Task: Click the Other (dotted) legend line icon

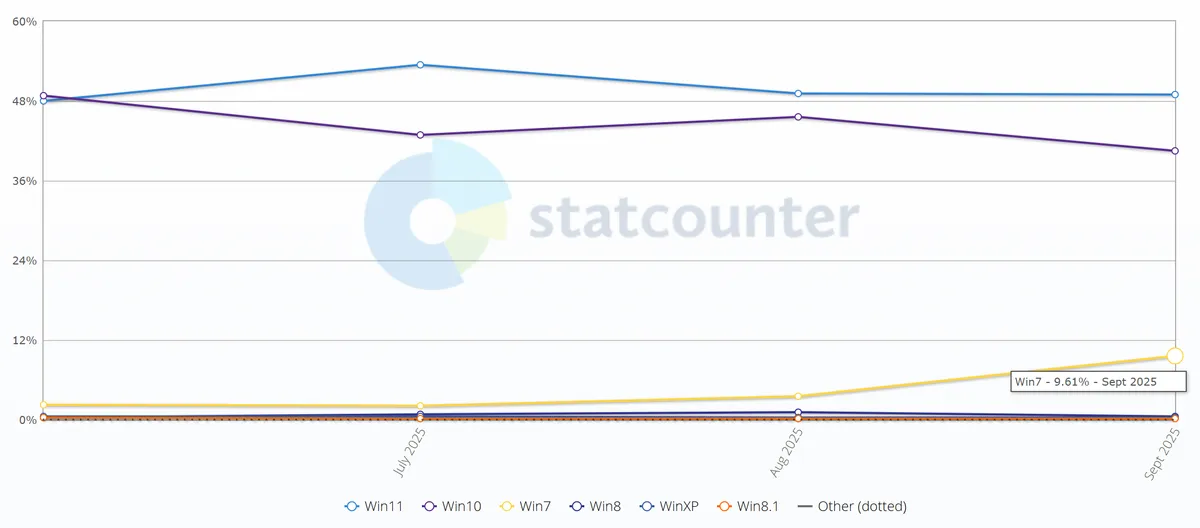Action: click(x=805, y=506)
